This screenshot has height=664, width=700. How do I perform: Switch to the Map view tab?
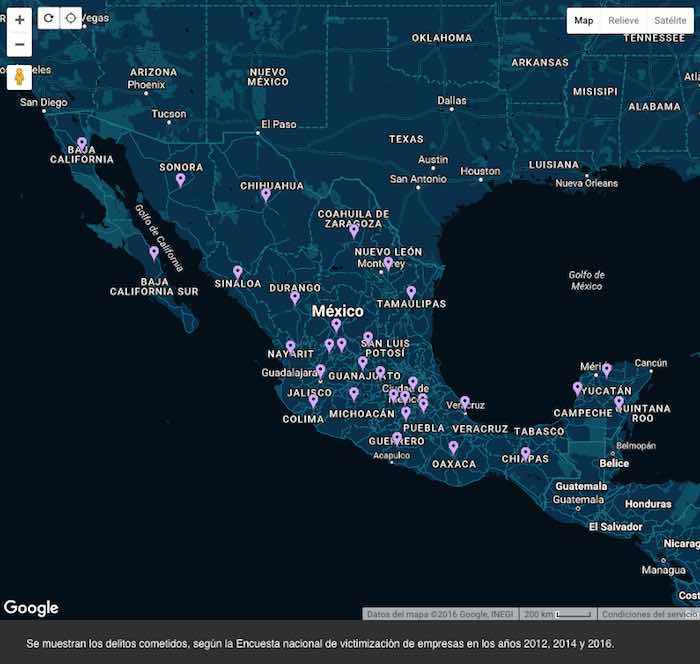coord(584,21)
